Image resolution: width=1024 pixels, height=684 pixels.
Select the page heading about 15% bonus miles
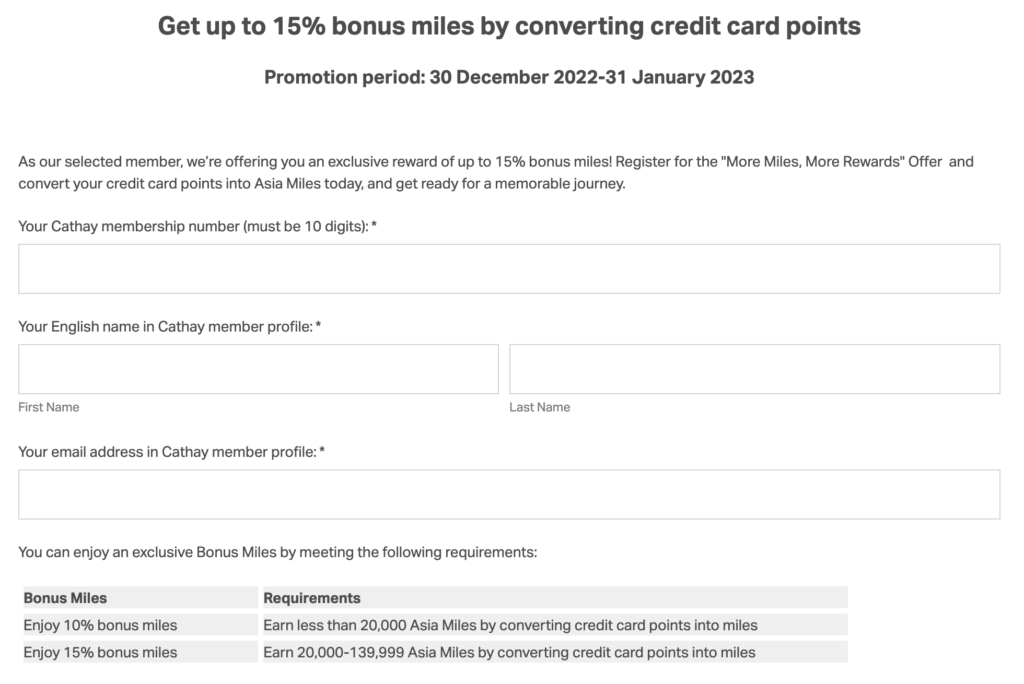507,26
